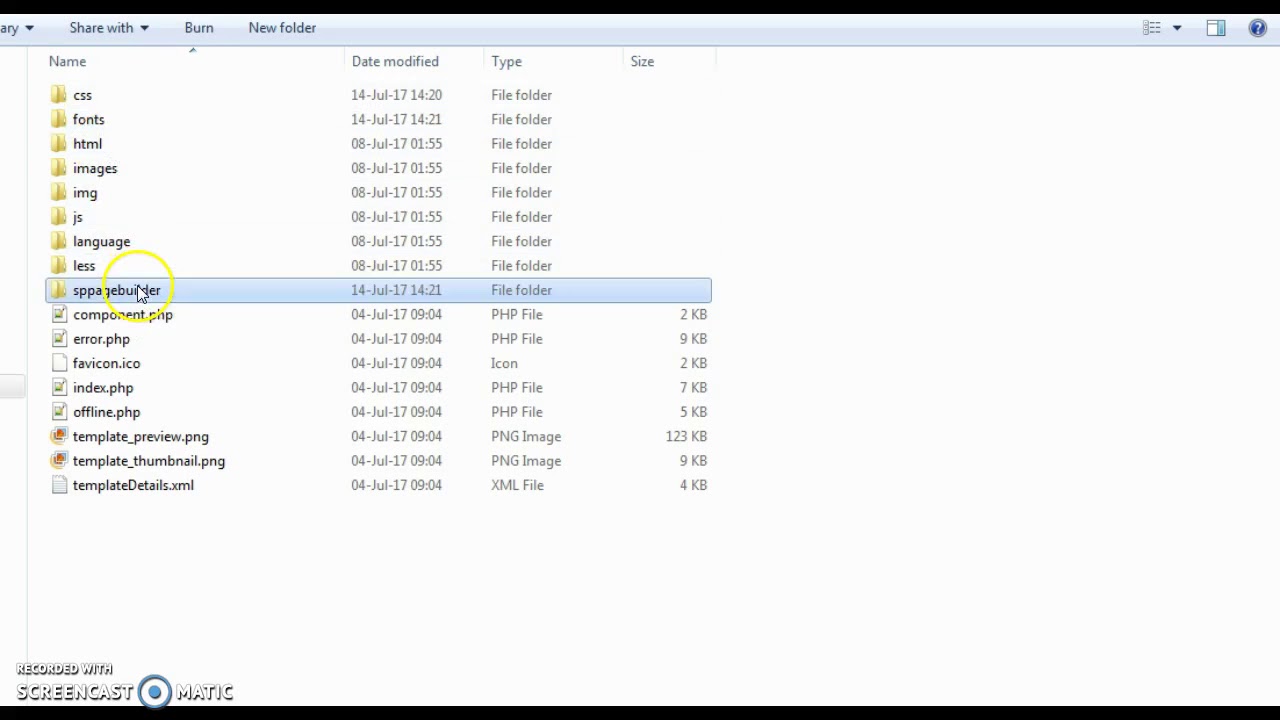This screenshot has width=1280, height=720.
Task: Click the img folder icon
Action: 59,192
